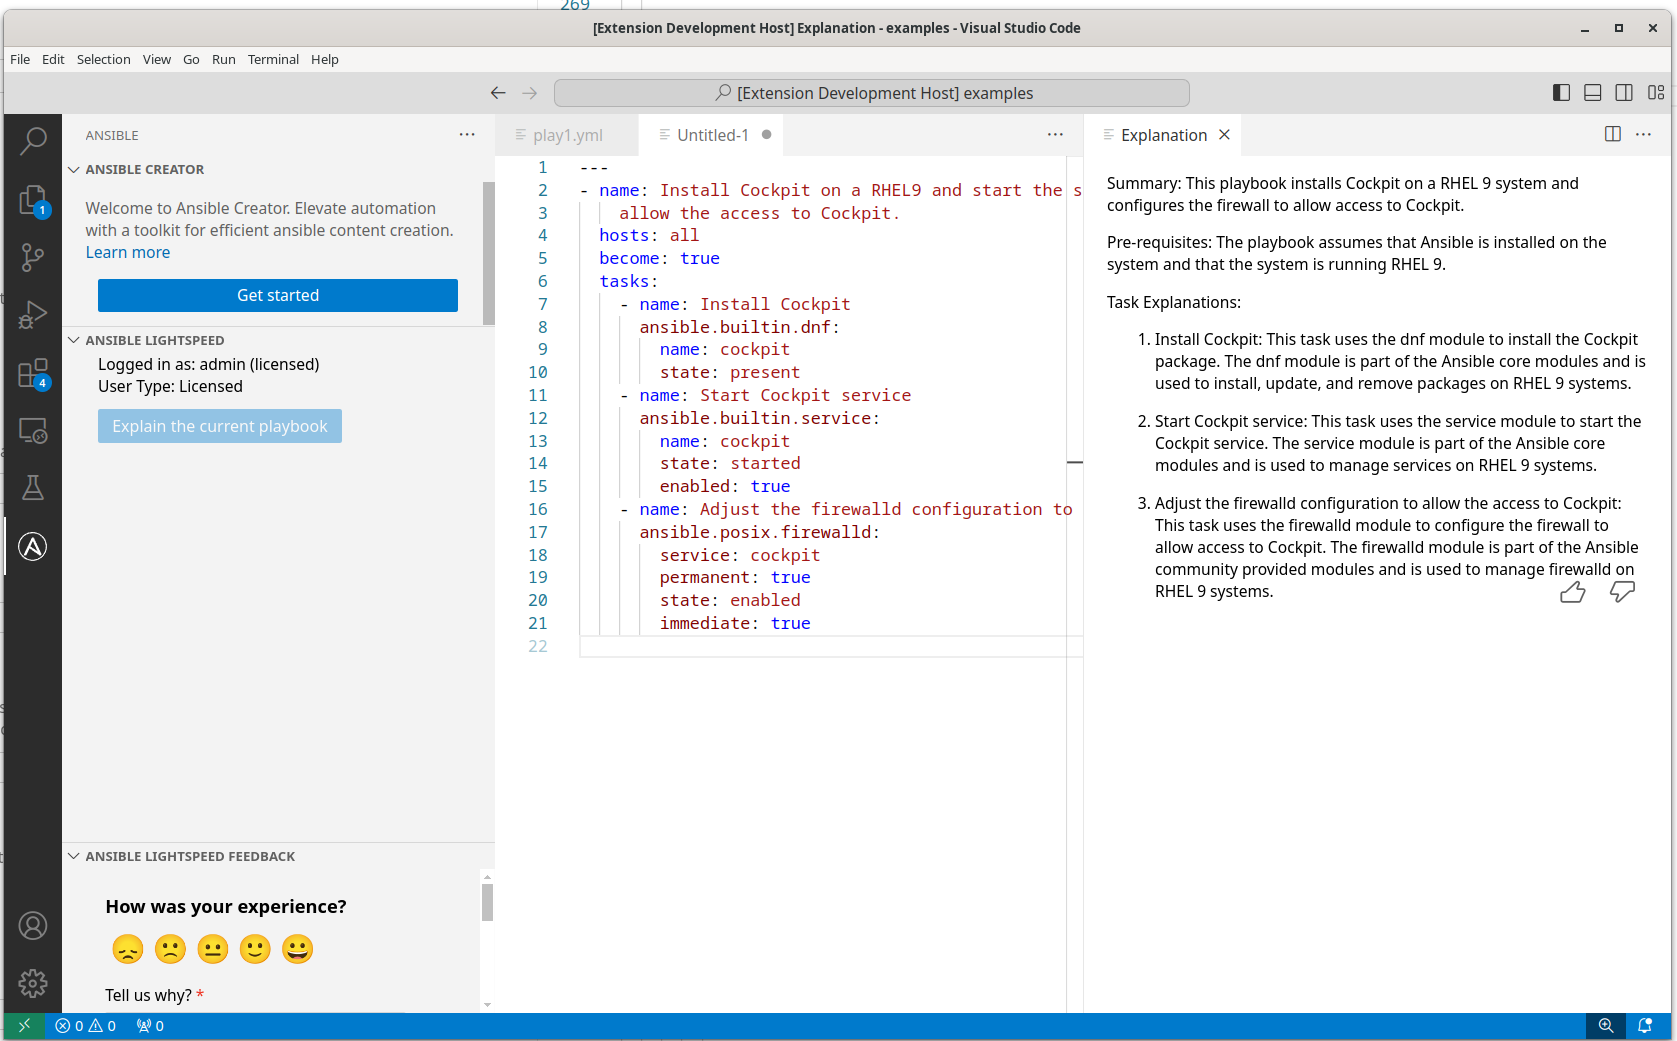Screen dimensions: 1677x1041
Task: Click the command center search box
Action: (x=871, y=93)
